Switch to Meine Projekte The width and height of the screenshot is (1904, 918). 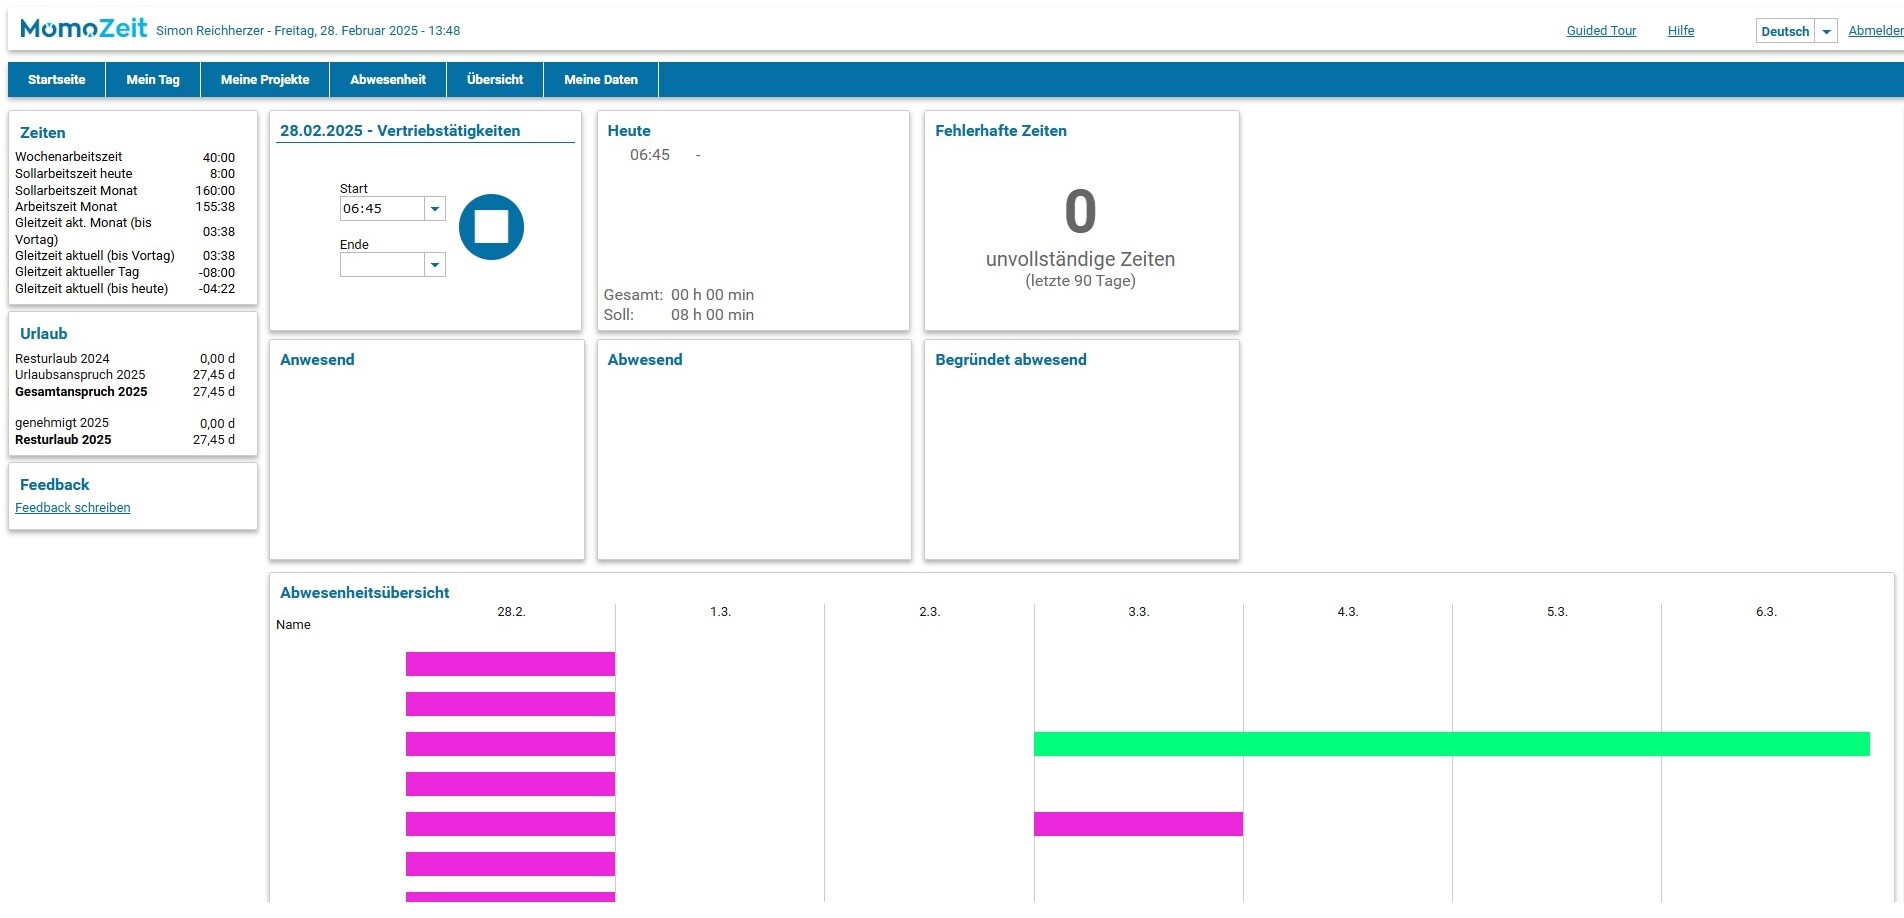point(265,80)
